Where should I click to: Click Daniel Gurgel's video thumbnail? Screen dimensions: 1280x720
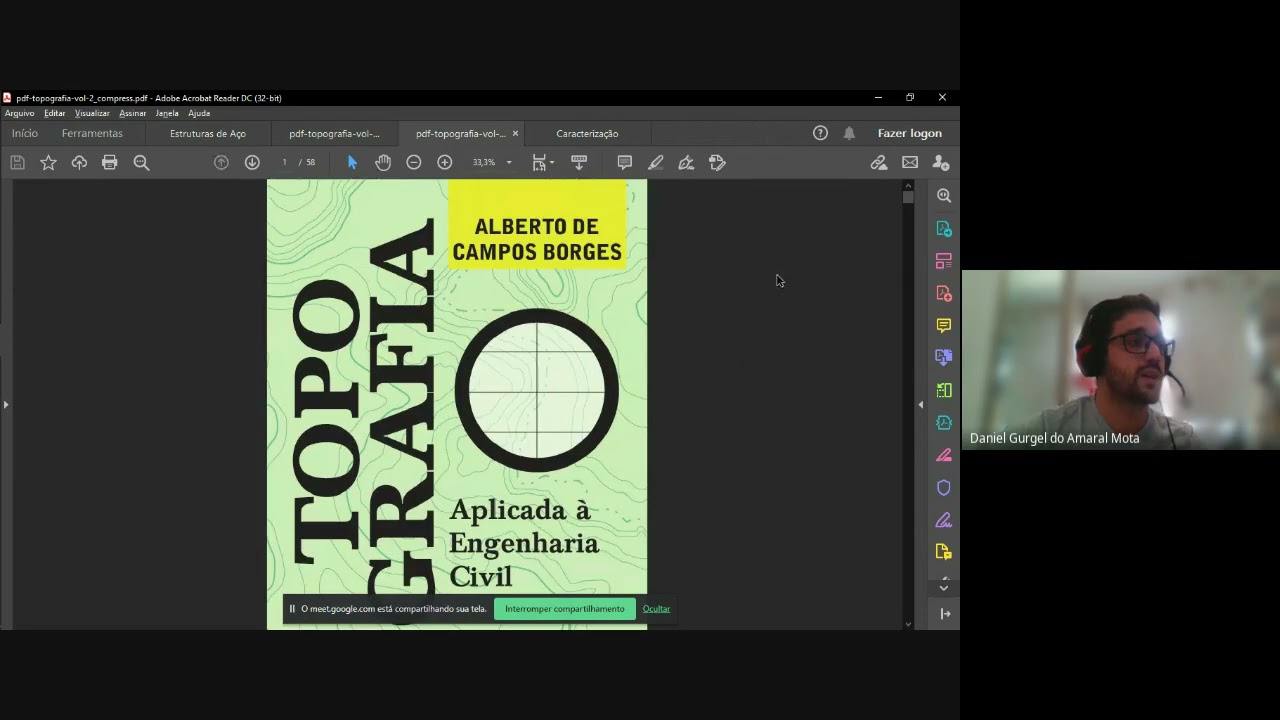pos(1121,359)
